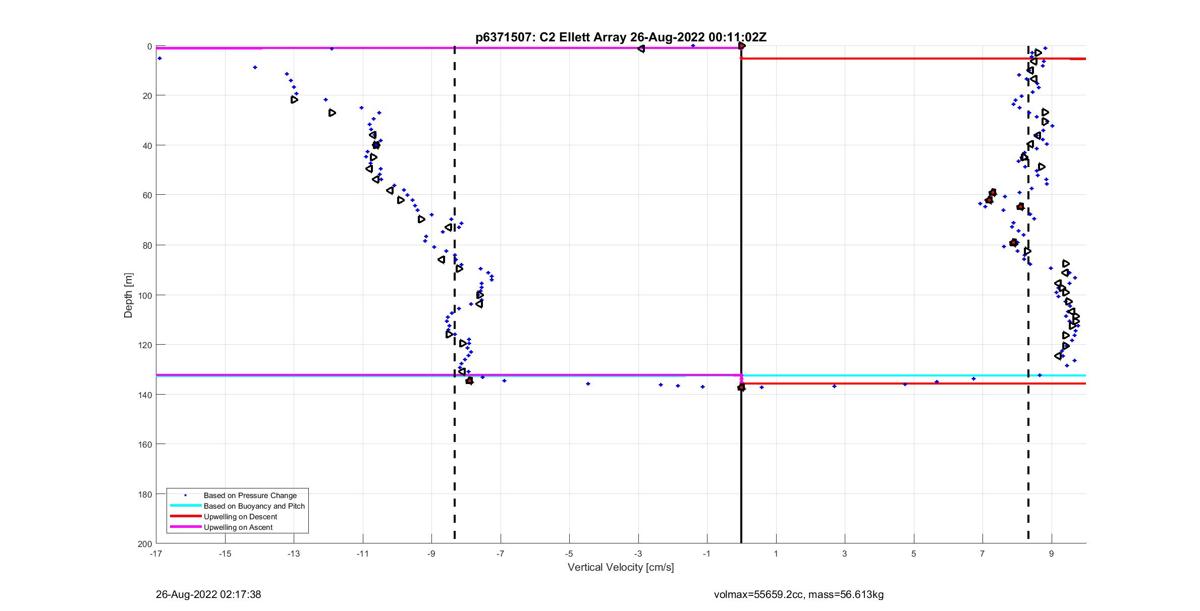Image resolution: width=1200 pixels, height=611 pixels.
Task: Click positive x-axis tick label '3'
Action: (x=845, y=553)
